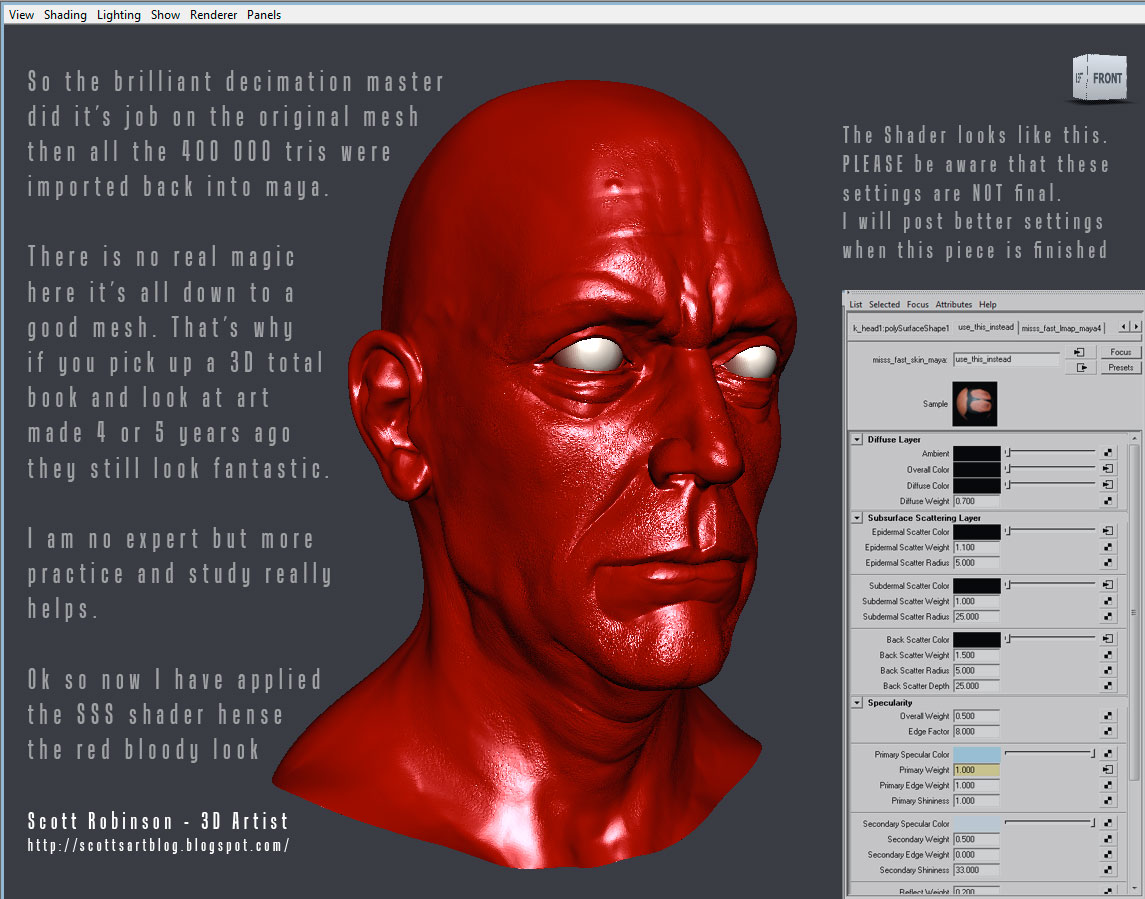
Task: Click the Epidermal Scatter Weight map button
Action: [1108, 547]
